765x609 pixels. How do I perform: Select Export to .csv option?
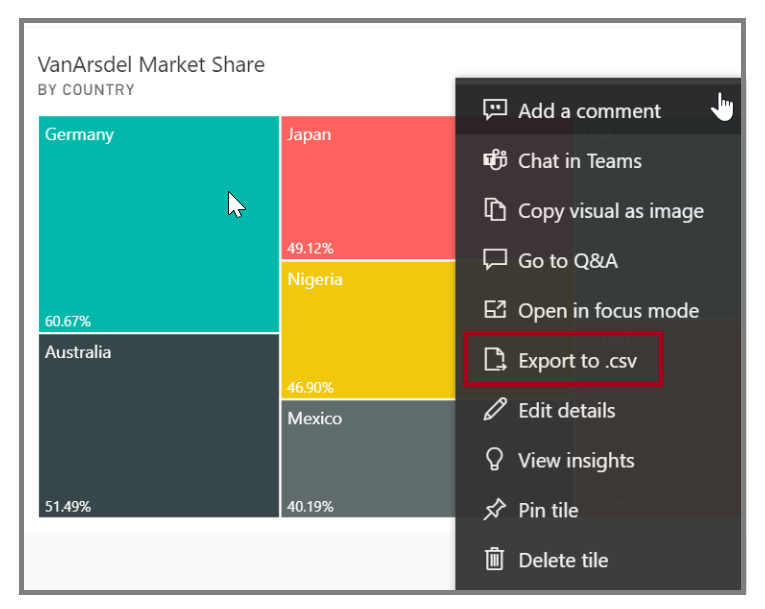pos(598,360)
